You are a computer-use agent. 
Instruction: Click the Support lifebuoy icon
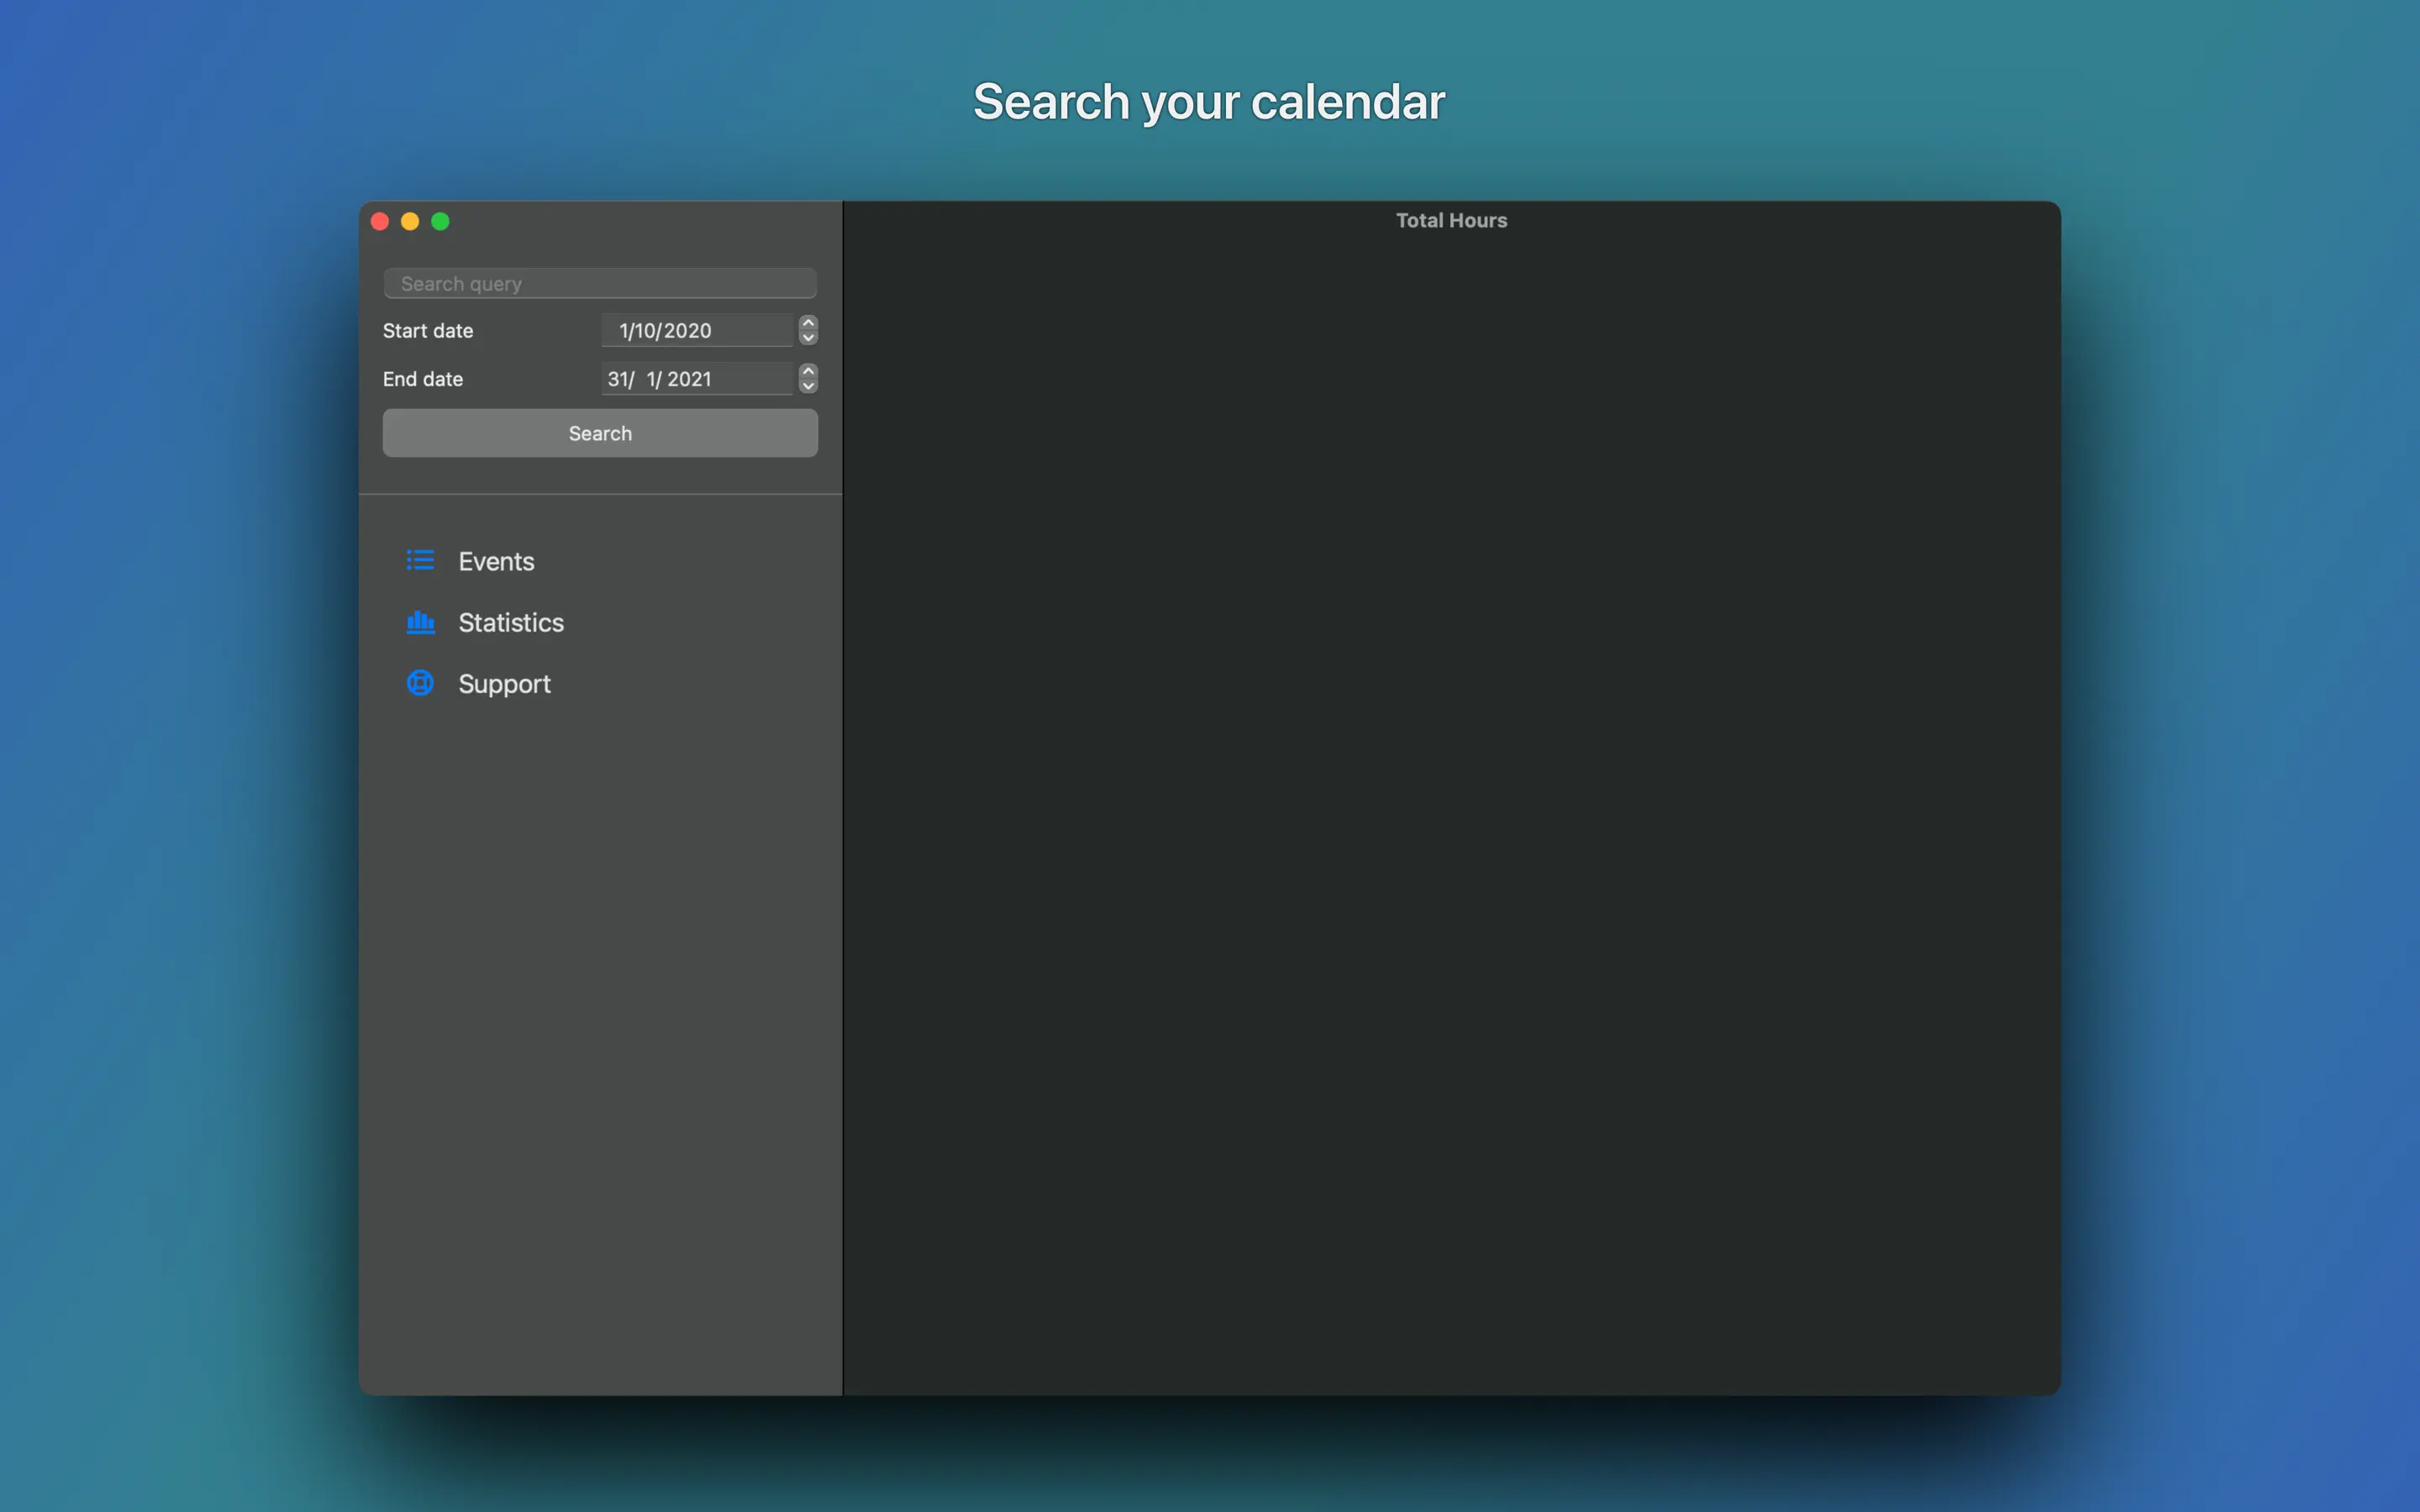420,683
